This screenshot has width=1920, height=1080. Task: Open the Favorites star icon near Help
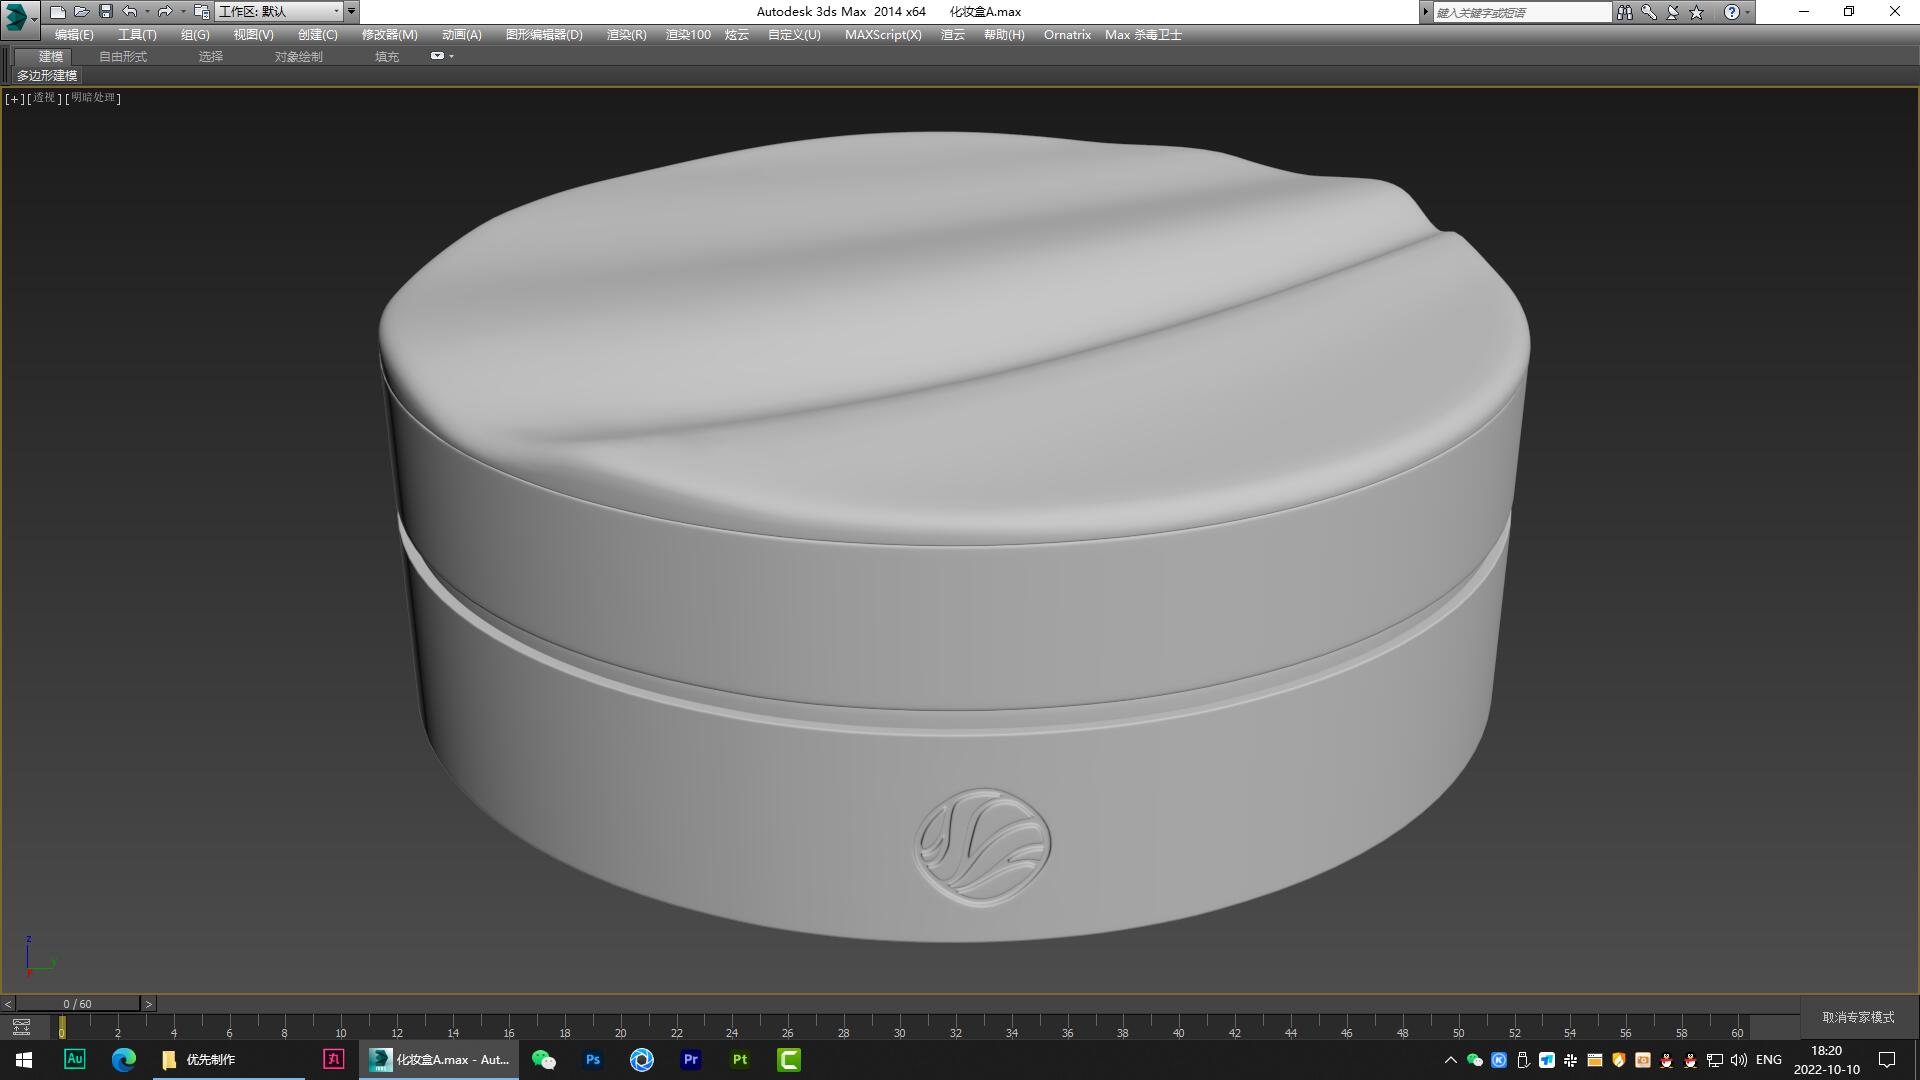[1694, 12]
